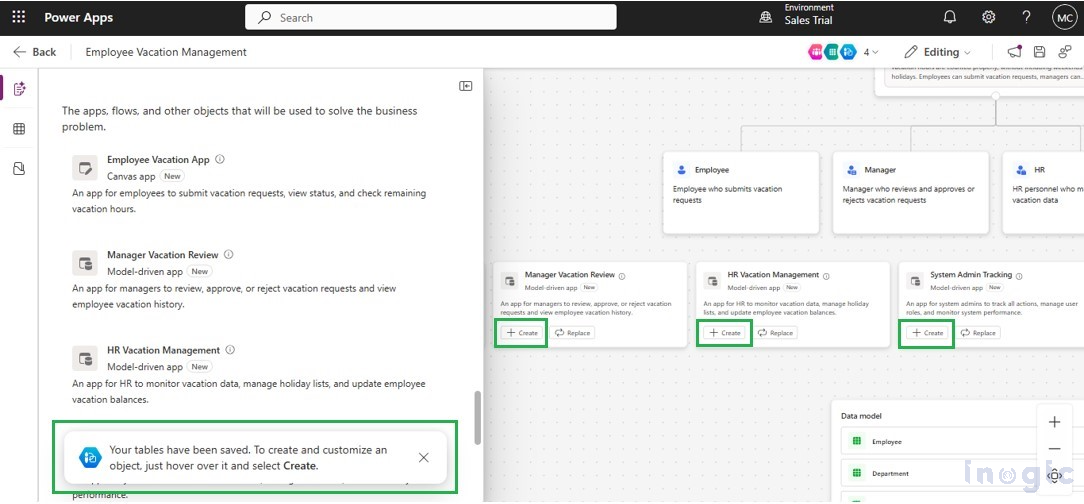Open the tables grid sidebar icon

pos(19,129)
